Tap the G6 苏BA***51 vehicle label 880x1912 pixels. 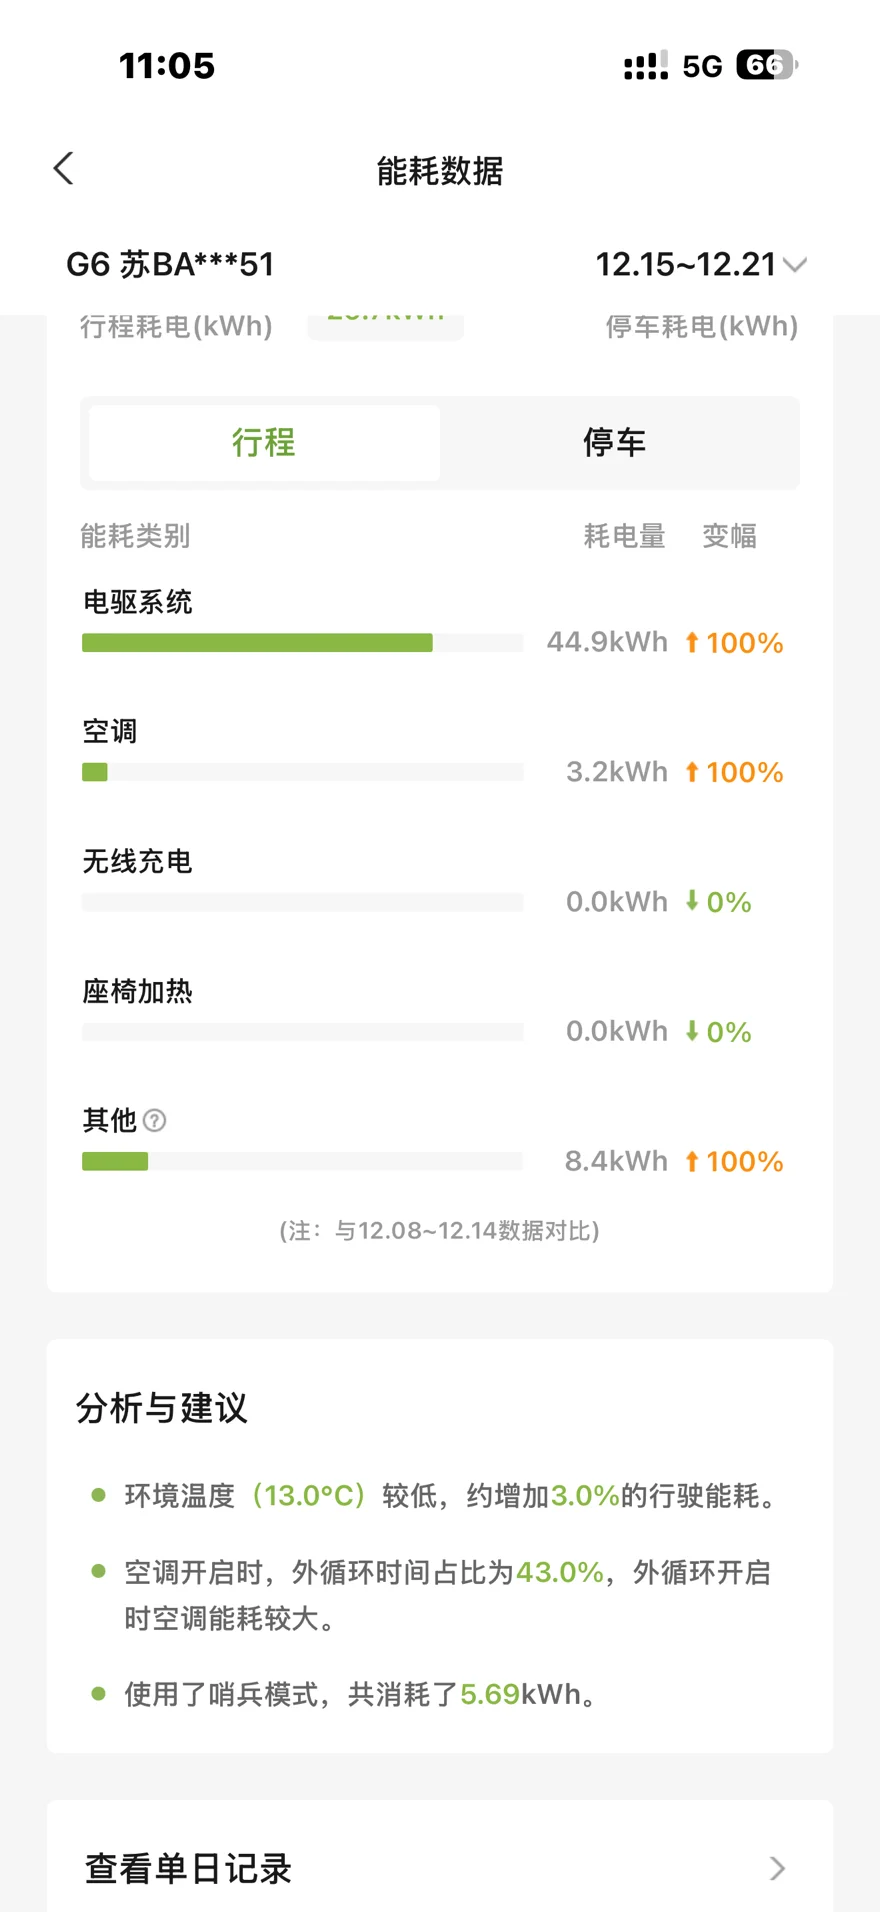(x=170, y=264)
